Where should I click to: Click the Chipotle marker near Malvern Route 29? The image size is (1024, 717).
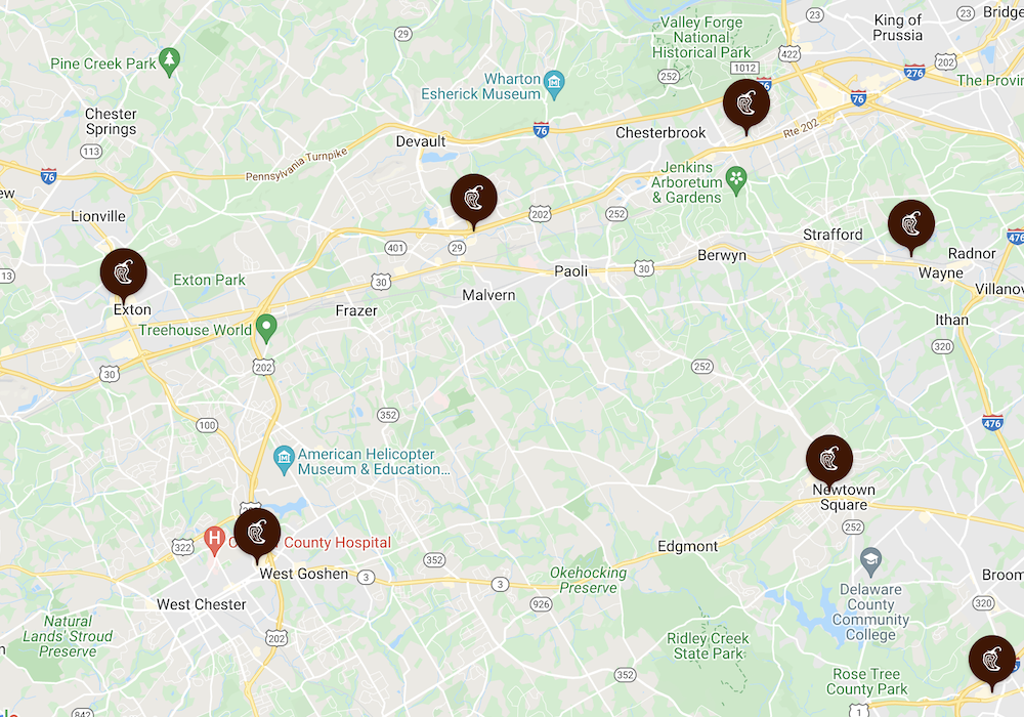[x=473, y=200]
